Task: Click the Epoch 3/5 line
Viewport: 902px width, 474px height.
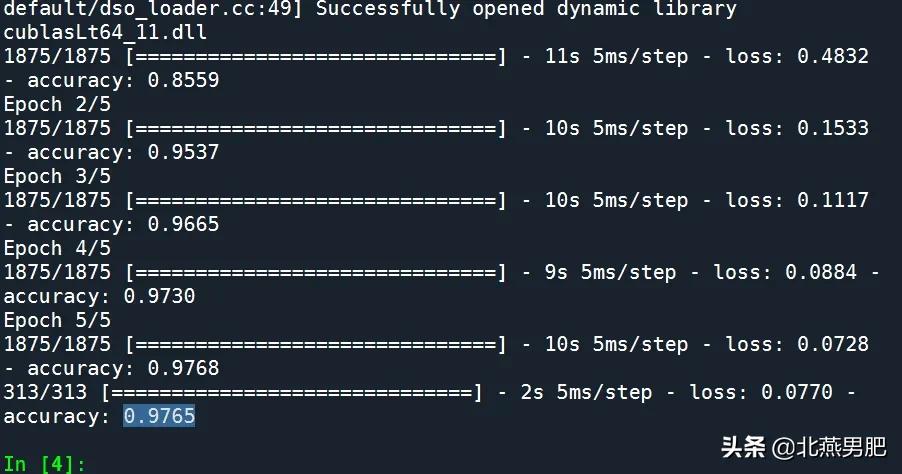Action: click(57, 176)
